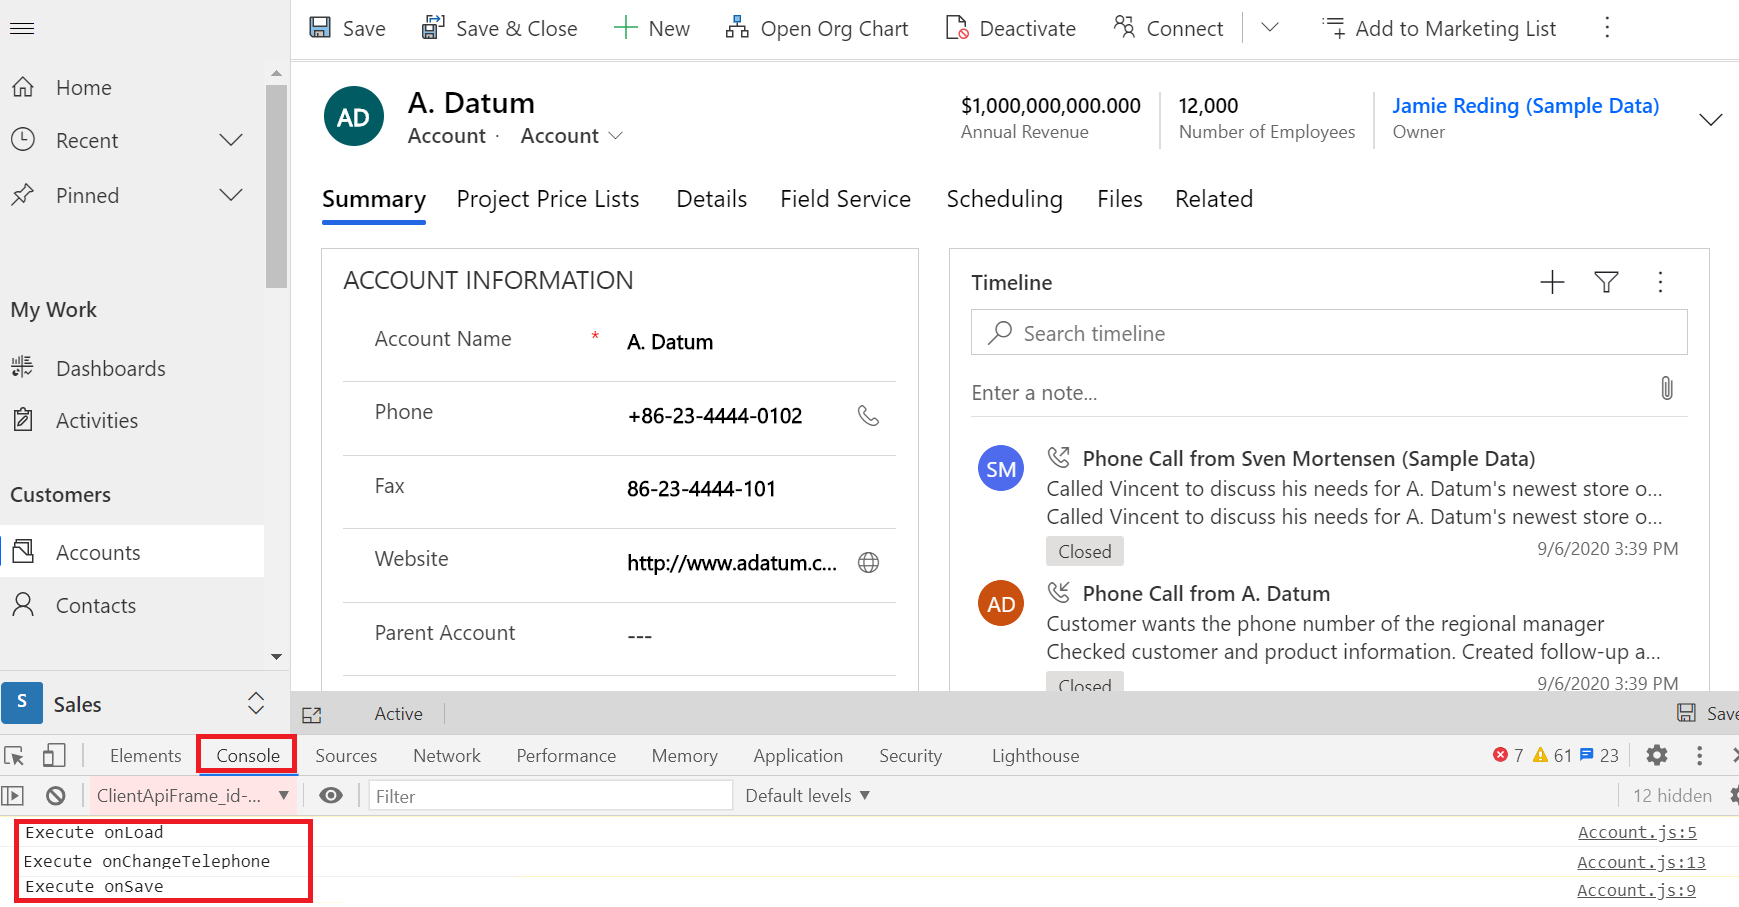Screen dimensions: 1739x907
Task: Click the phone call icon
Action: [x=868, y=416]
